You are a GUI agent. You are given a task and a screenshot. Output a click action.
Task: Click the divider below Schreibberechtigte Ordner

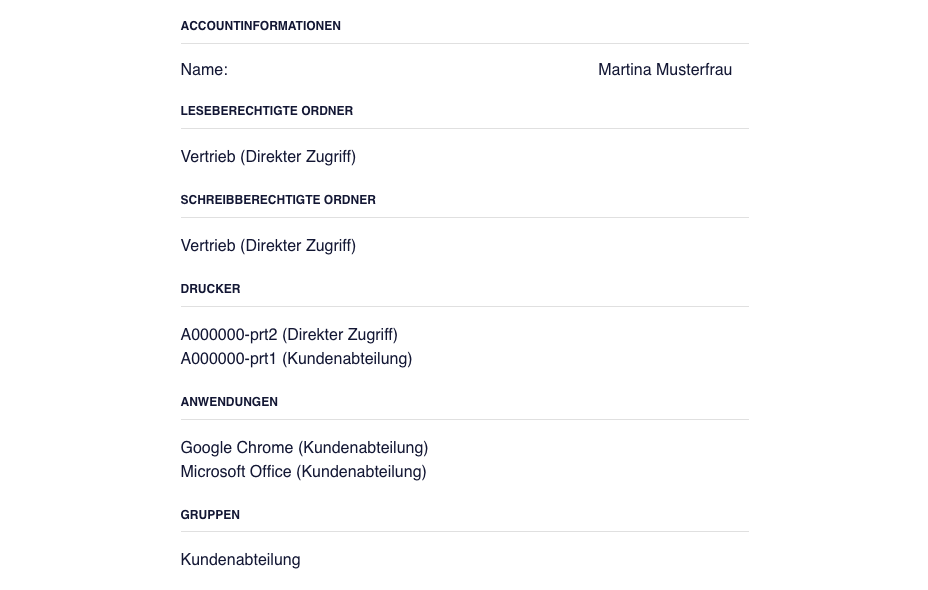[465, 218]
